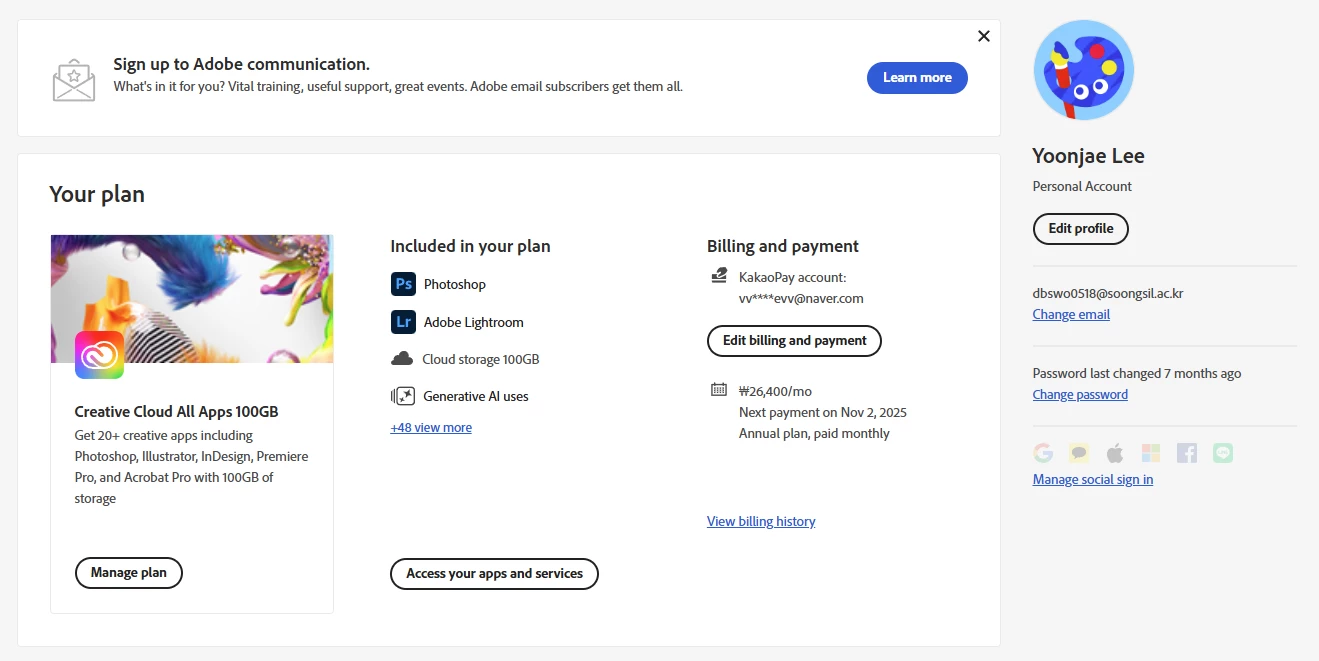Image resolution: width=1319 pixels, height=661 pixels.
Task: Click the Adobe Lightroom text label
Action: pos(474,323)
